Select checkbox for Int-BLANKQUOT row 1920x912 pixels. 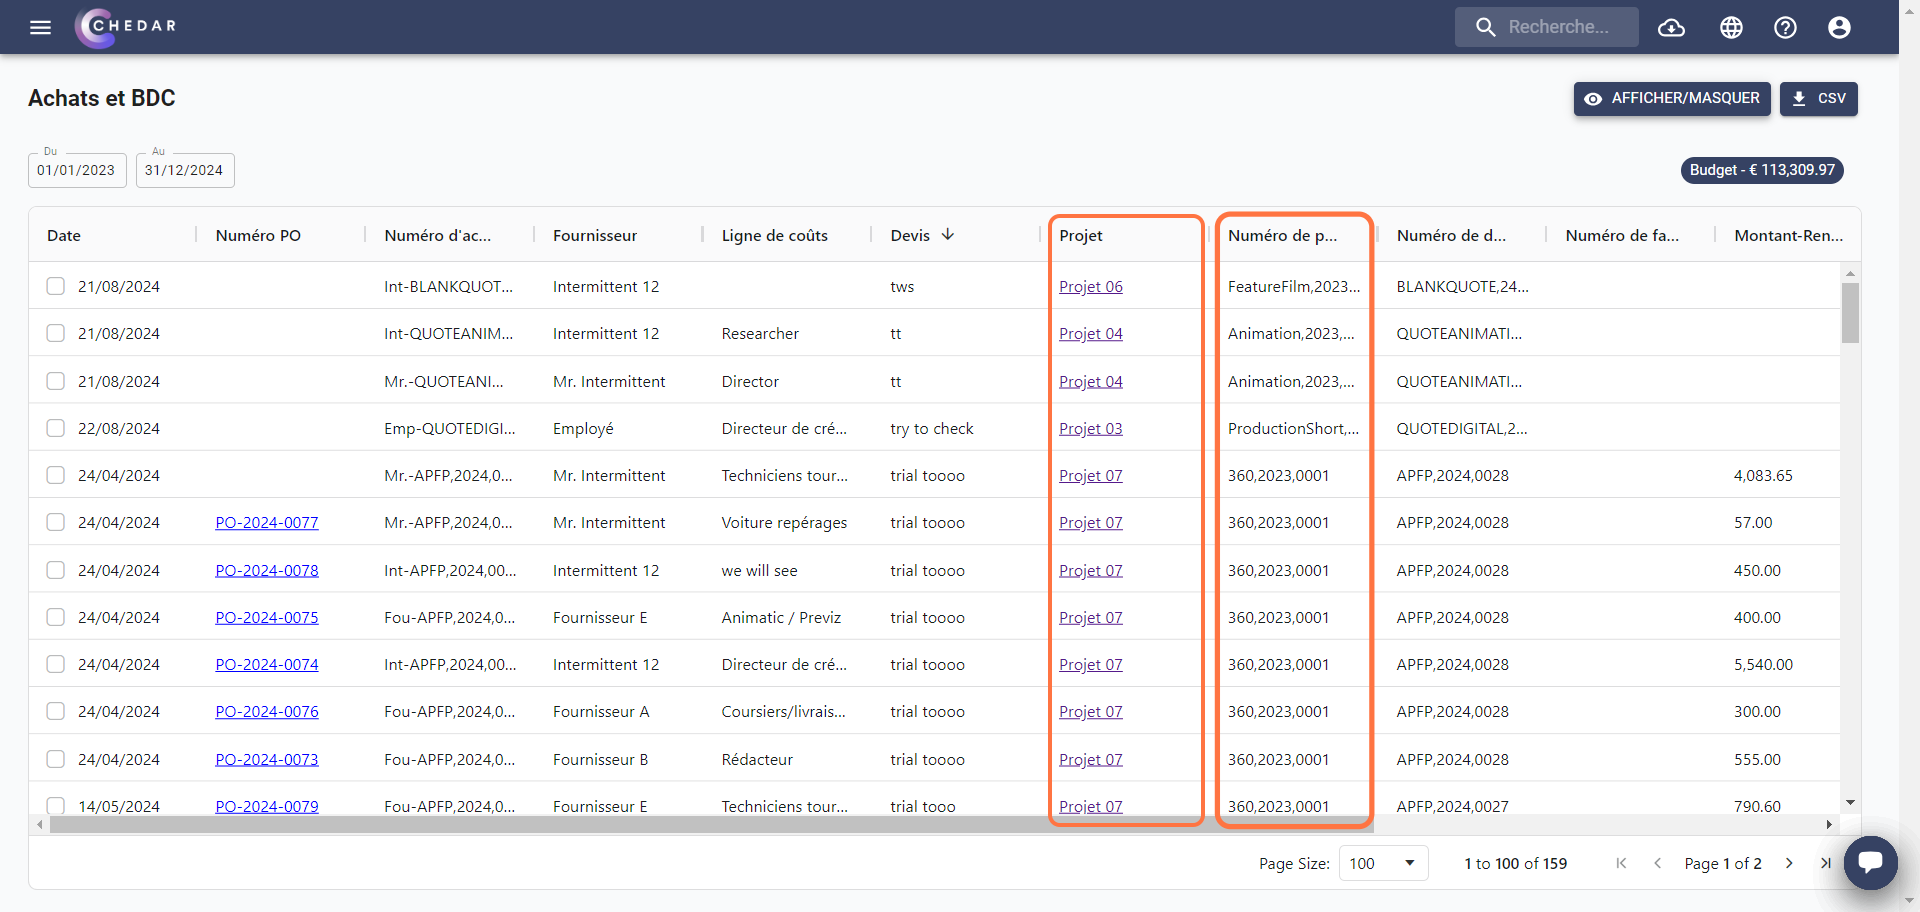(56, 286)
